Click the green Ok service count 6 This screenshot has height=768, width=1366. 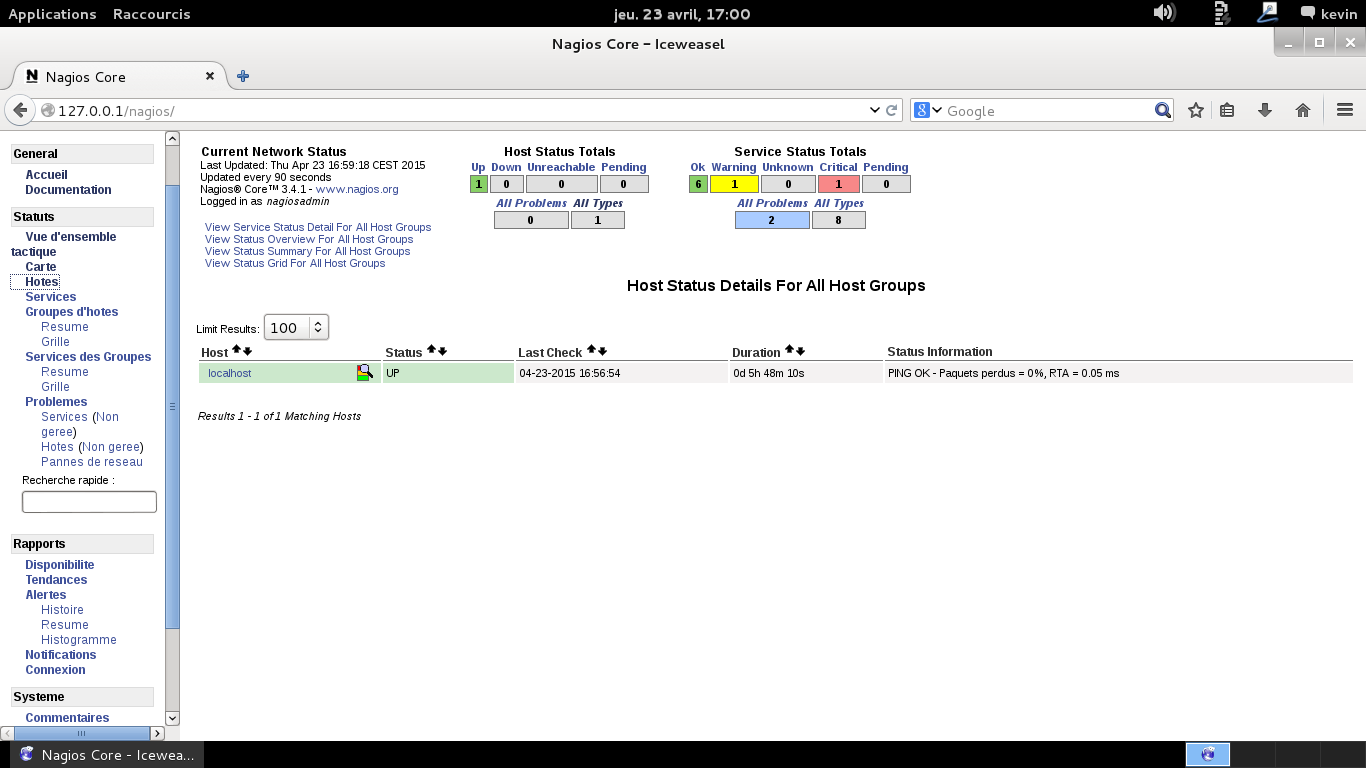tap(698, 184)
